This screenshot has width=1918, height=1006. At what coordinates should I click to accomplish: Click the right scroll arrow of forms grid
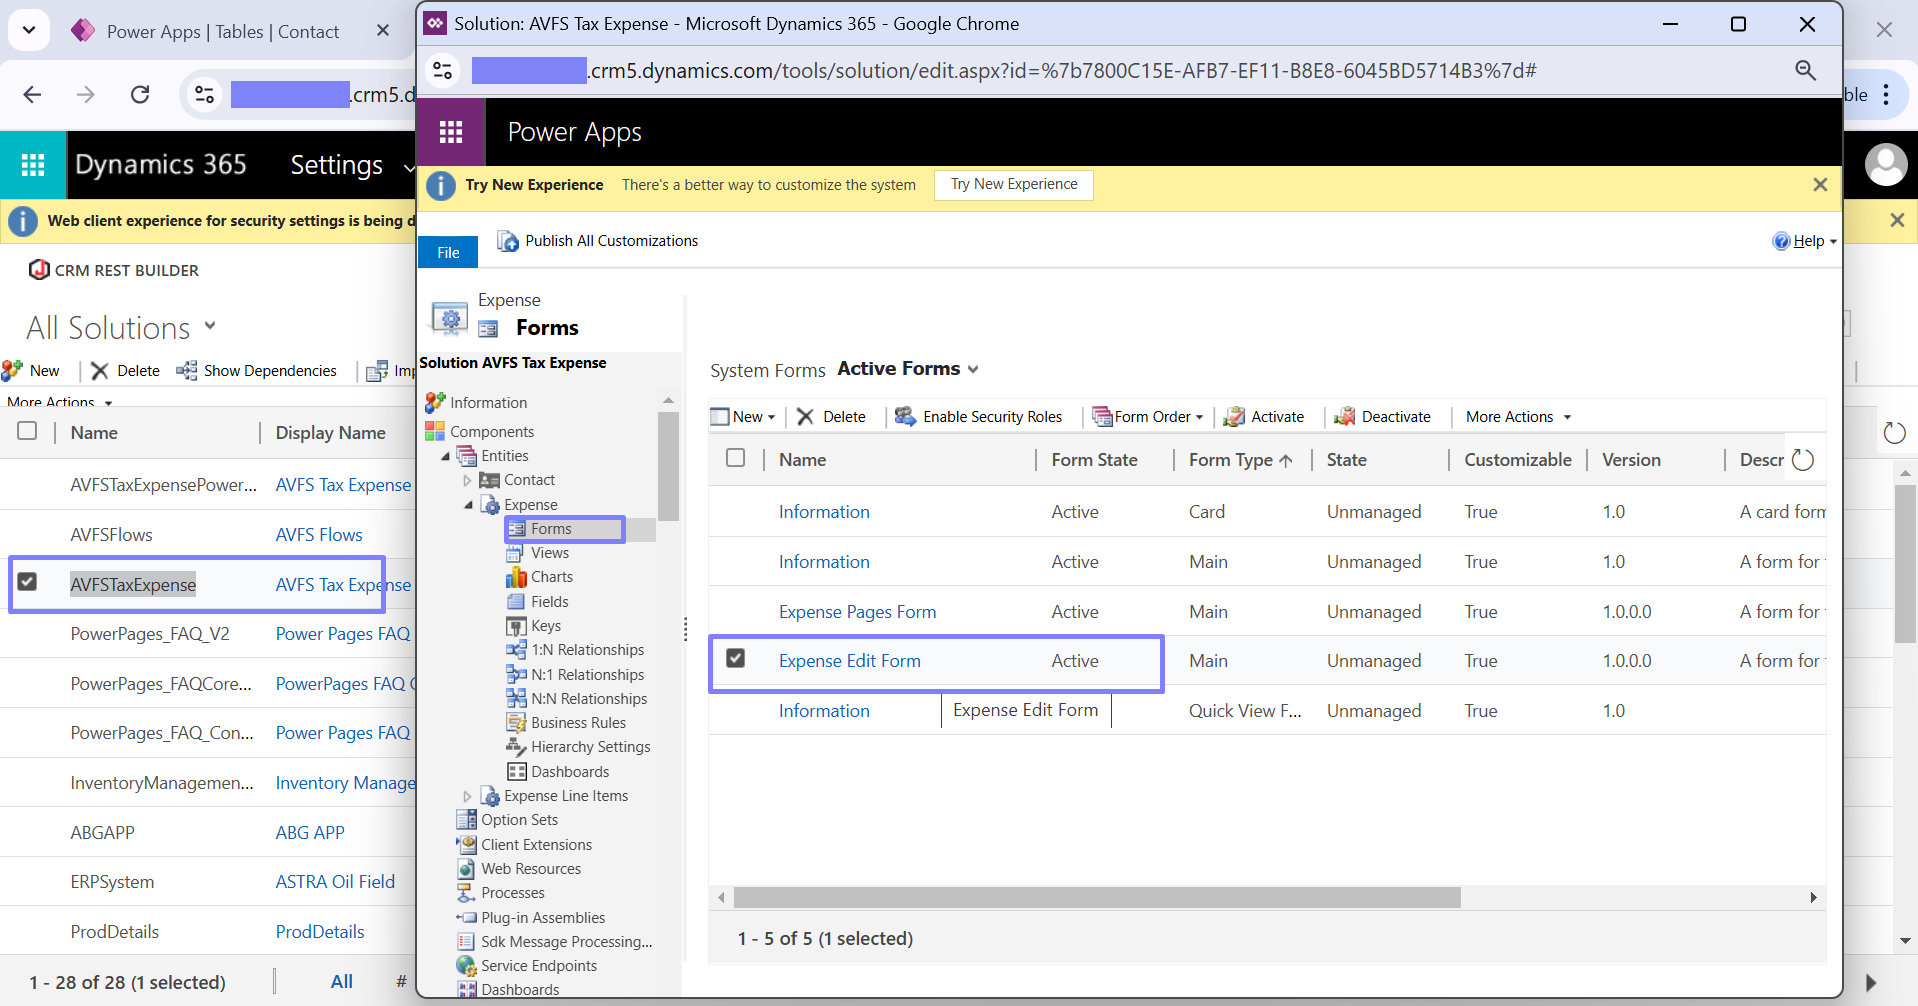1813,898
